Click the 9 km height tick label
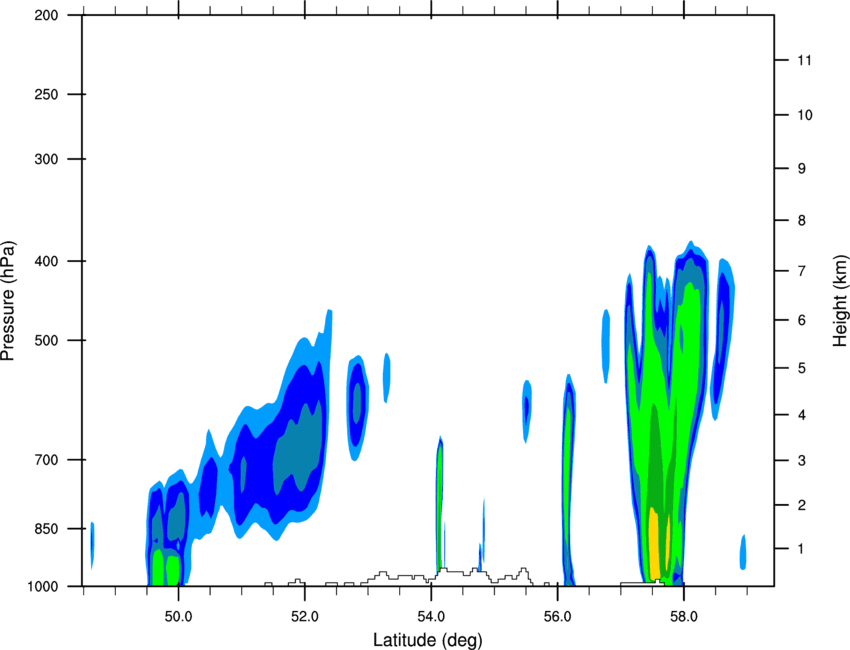850x650 pixels. (x=802, y=169)
